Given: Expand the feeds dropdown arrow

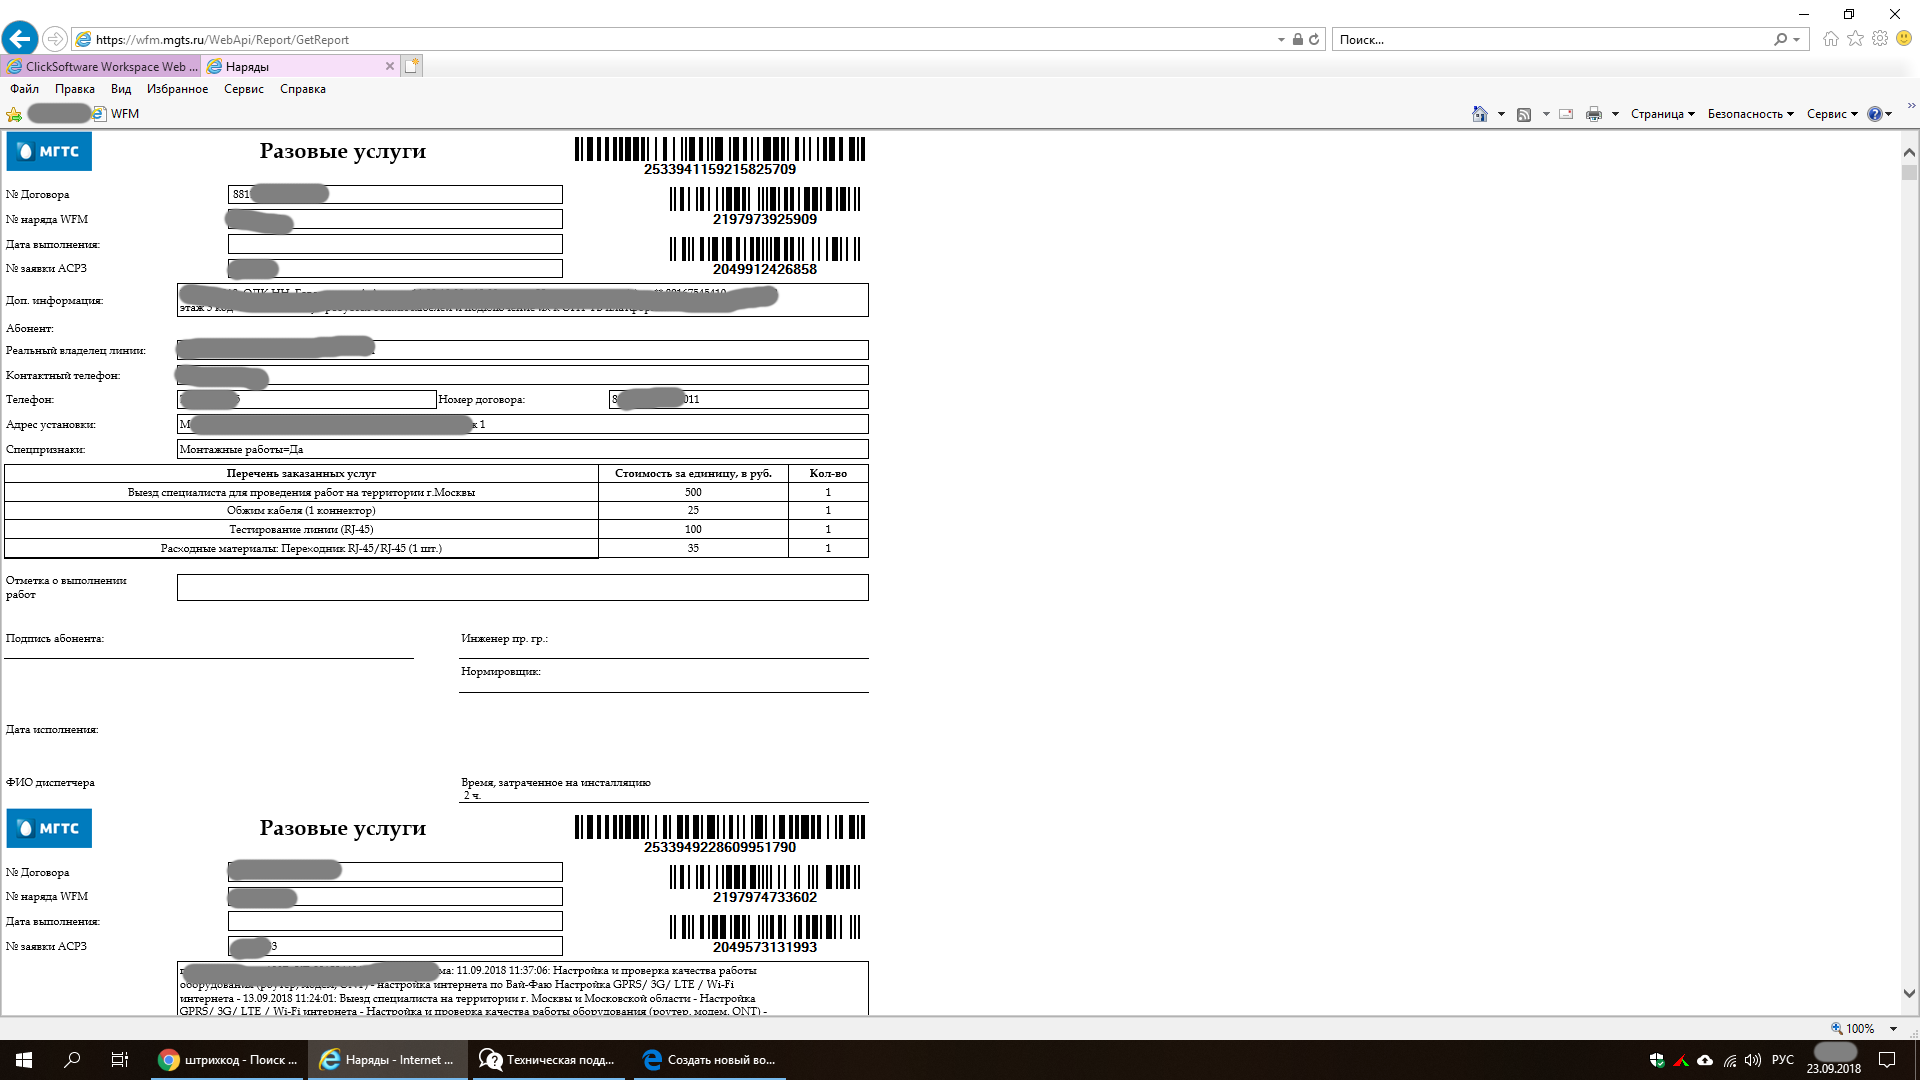Looking at the screenshot, I should [x=1546, y=114].
